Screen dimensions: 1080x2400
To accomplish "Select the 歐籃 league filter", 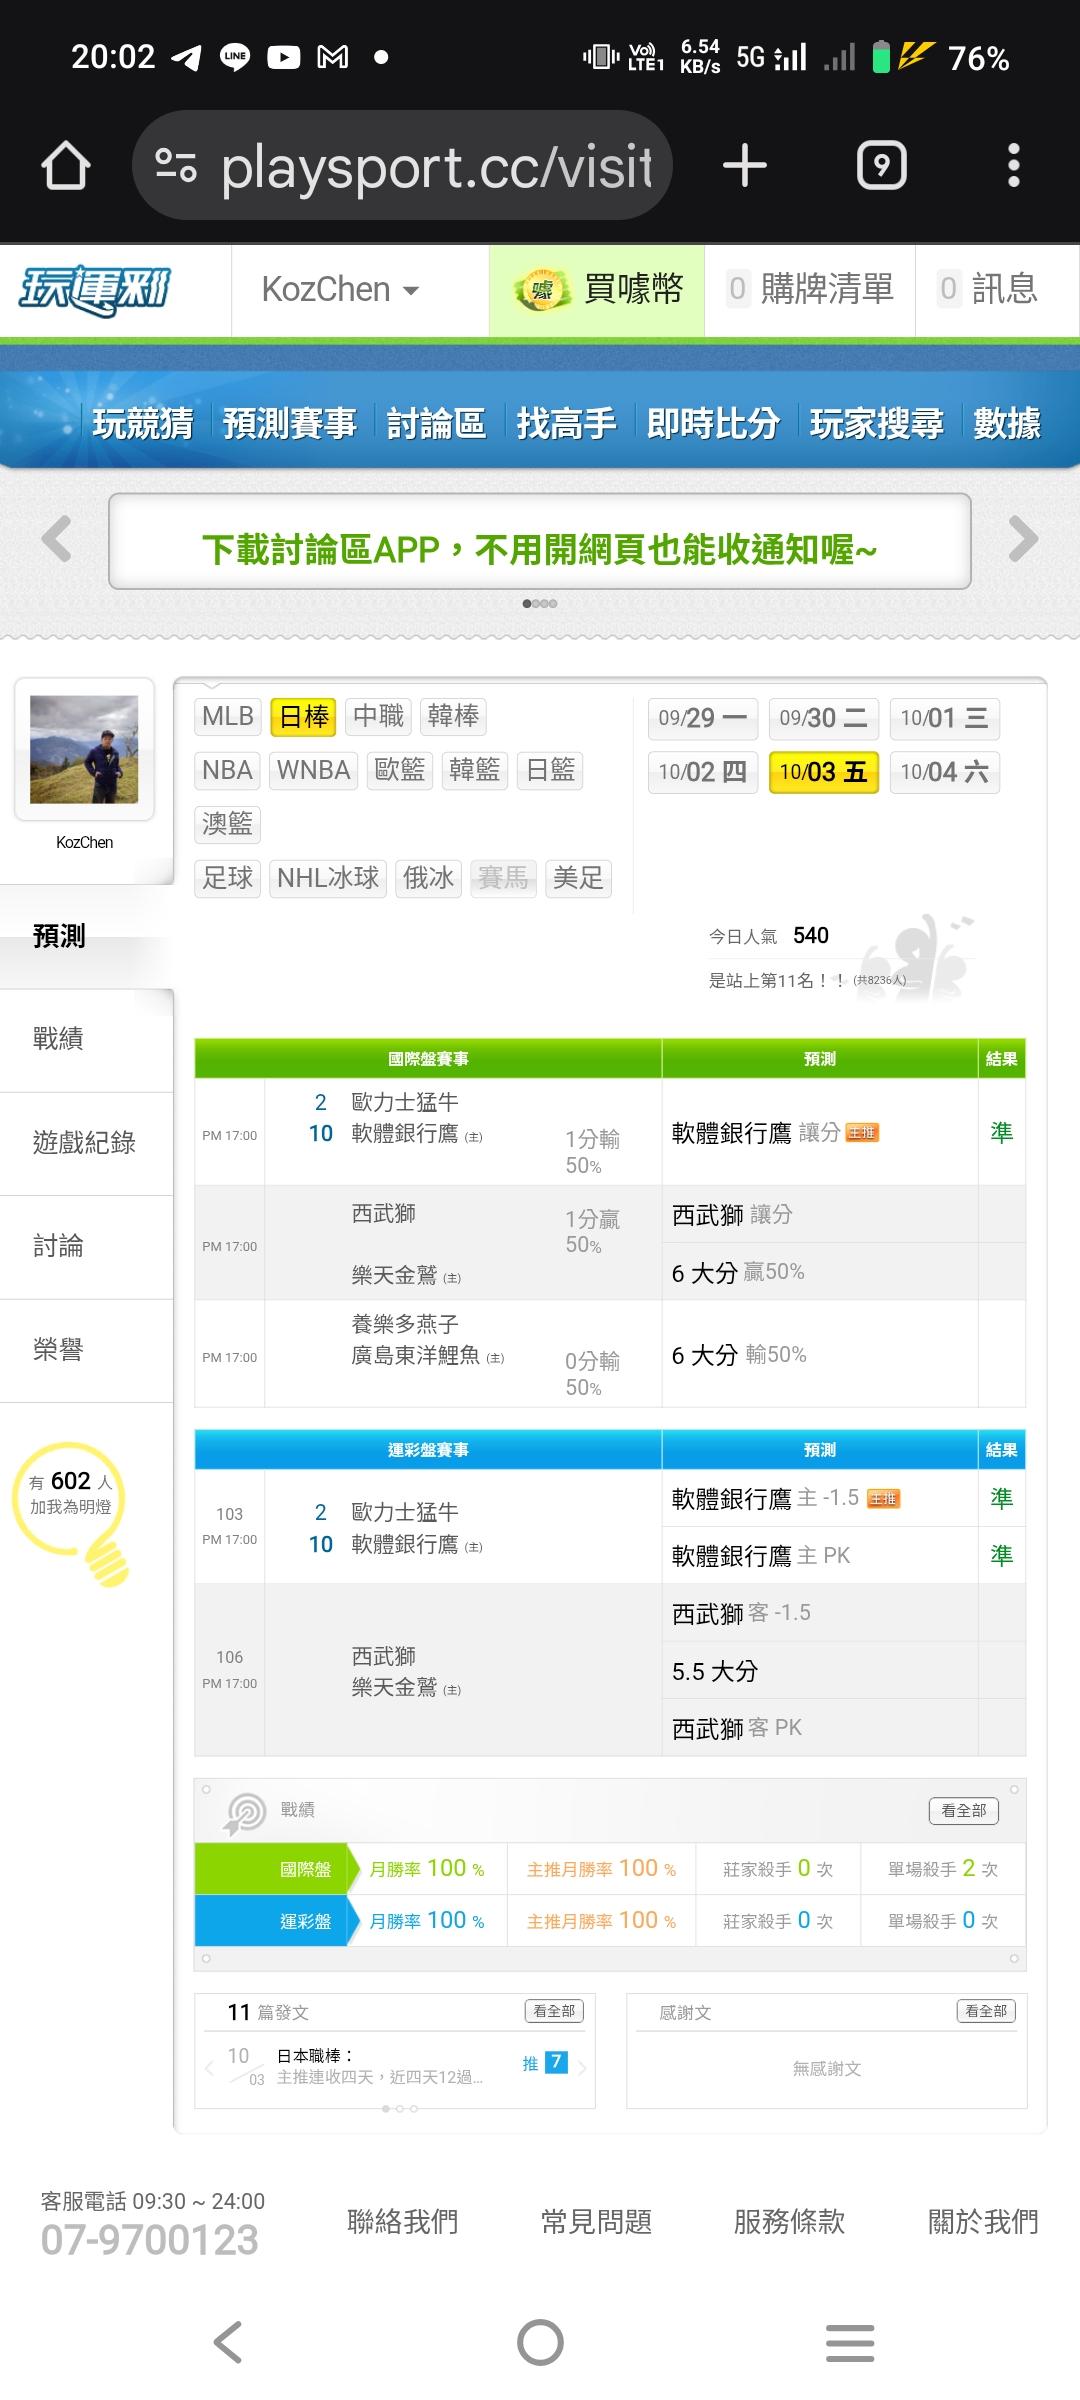I will pos(400,770).
